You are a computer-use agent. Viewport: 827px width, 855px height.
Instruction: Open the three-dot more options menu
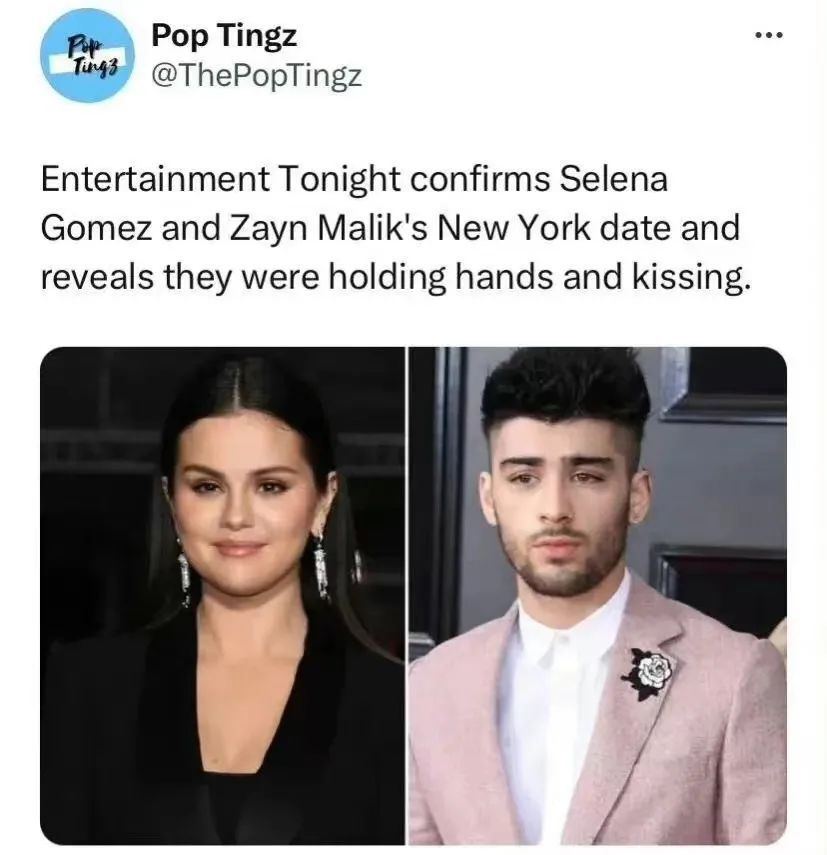click(769, 35)
